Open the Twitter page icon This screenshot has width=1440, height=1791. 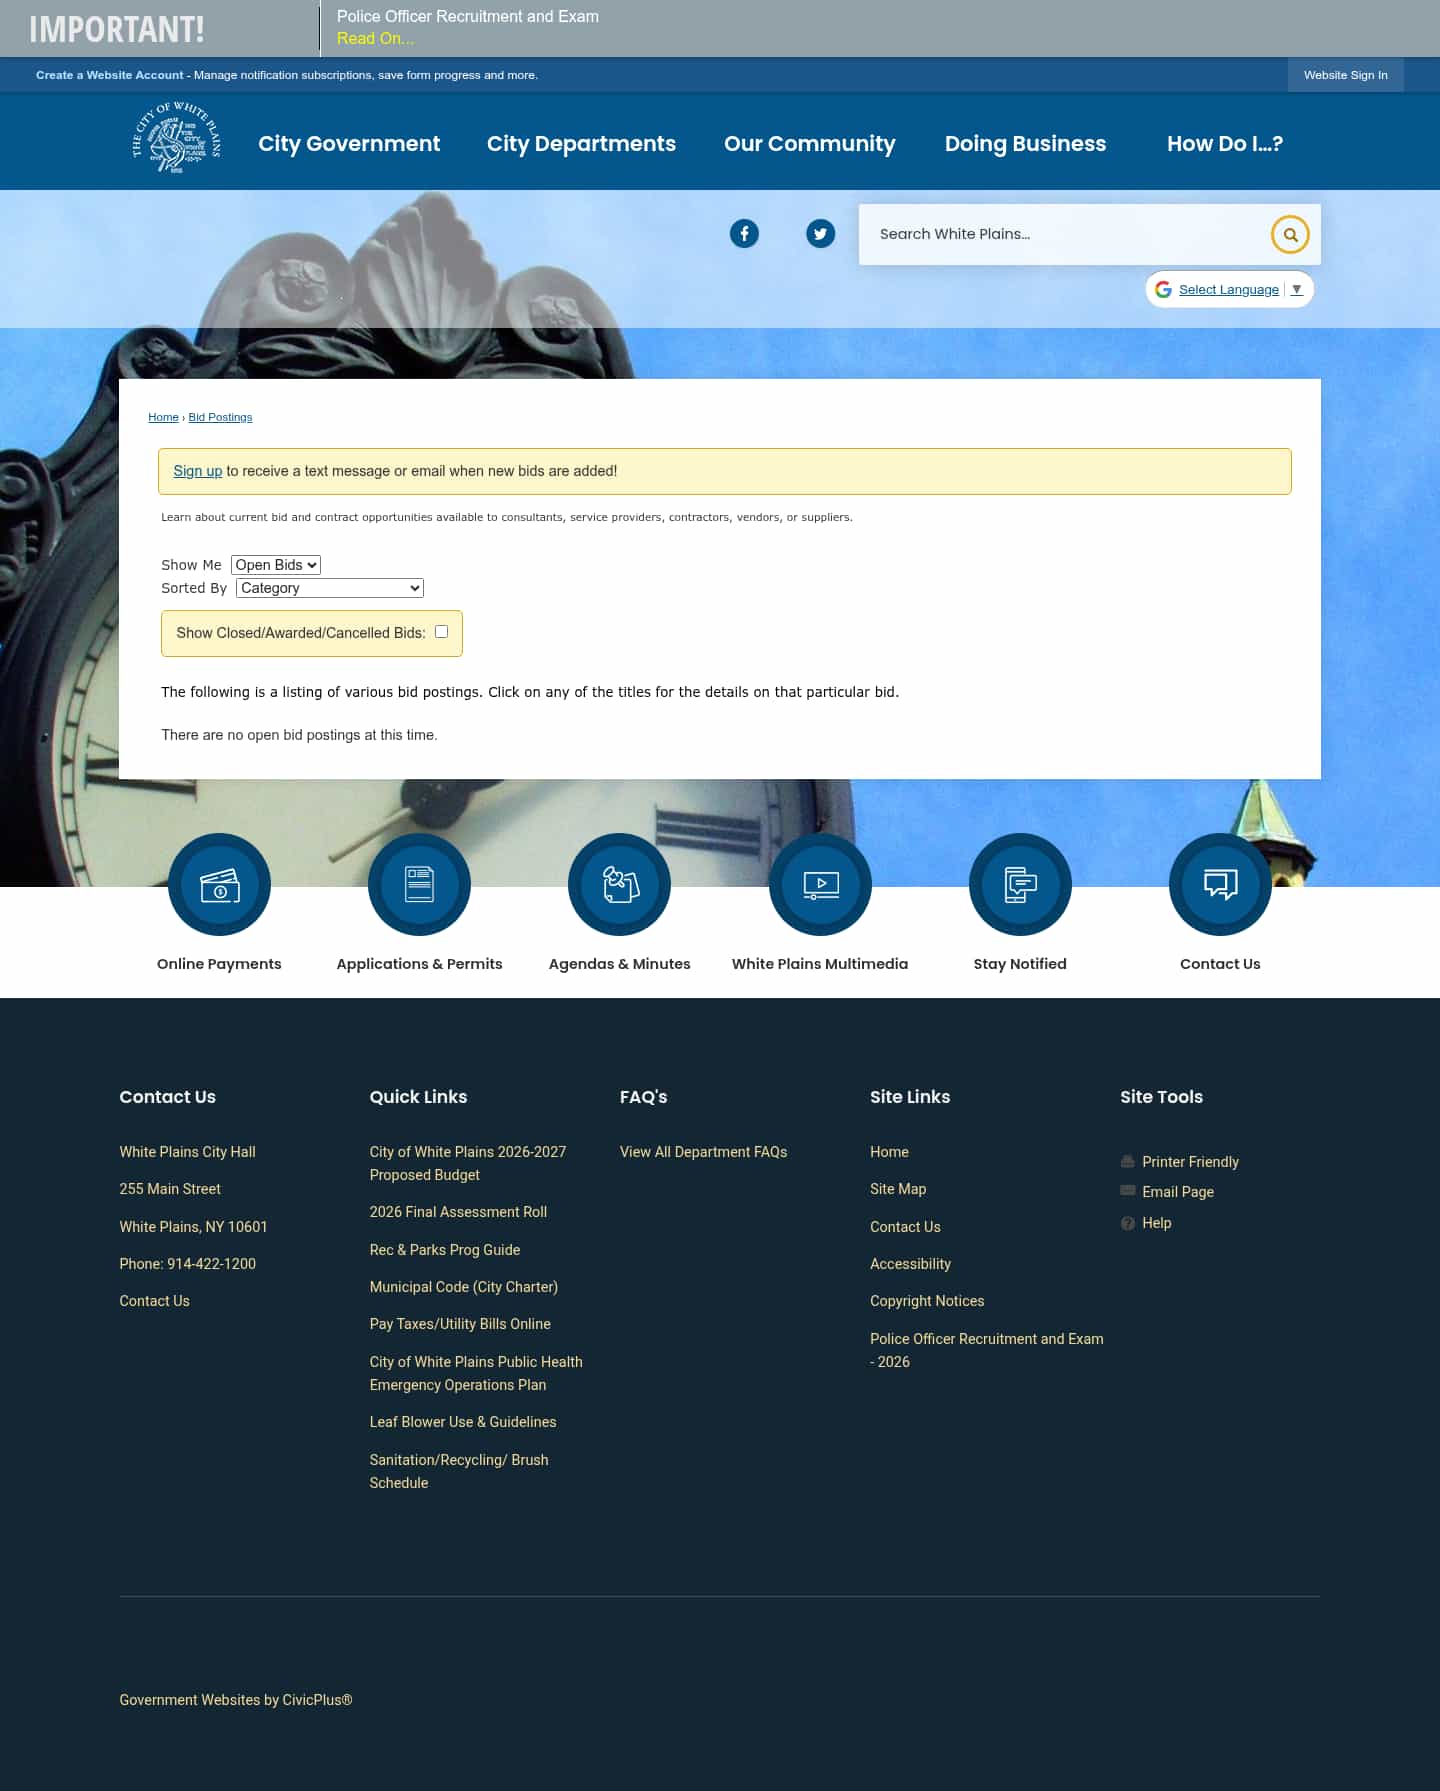820,234
